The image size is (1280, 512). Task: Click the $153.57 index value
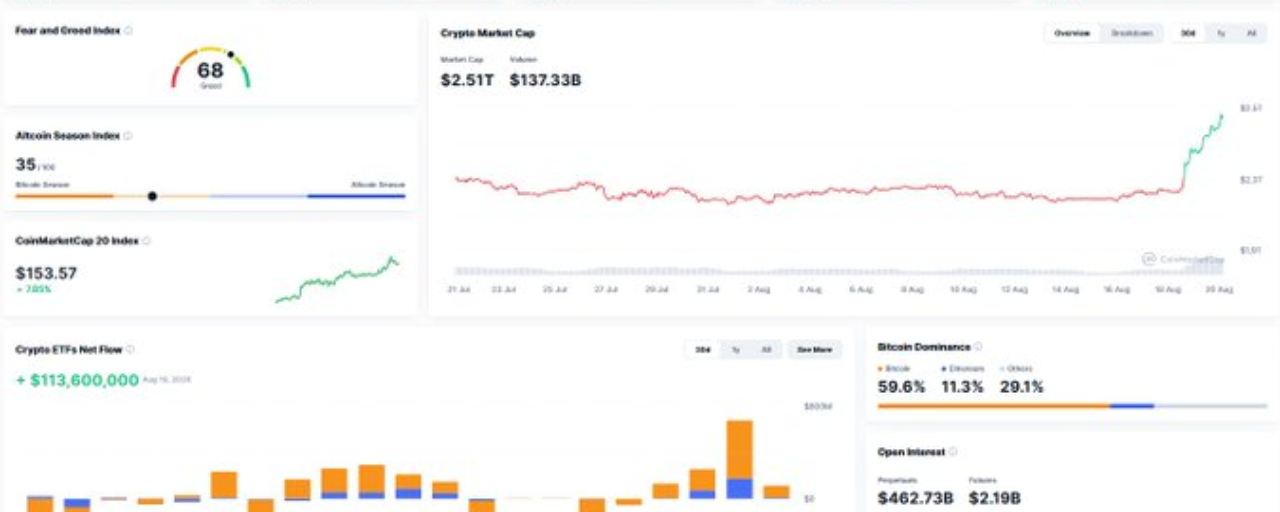pos(46,273)
